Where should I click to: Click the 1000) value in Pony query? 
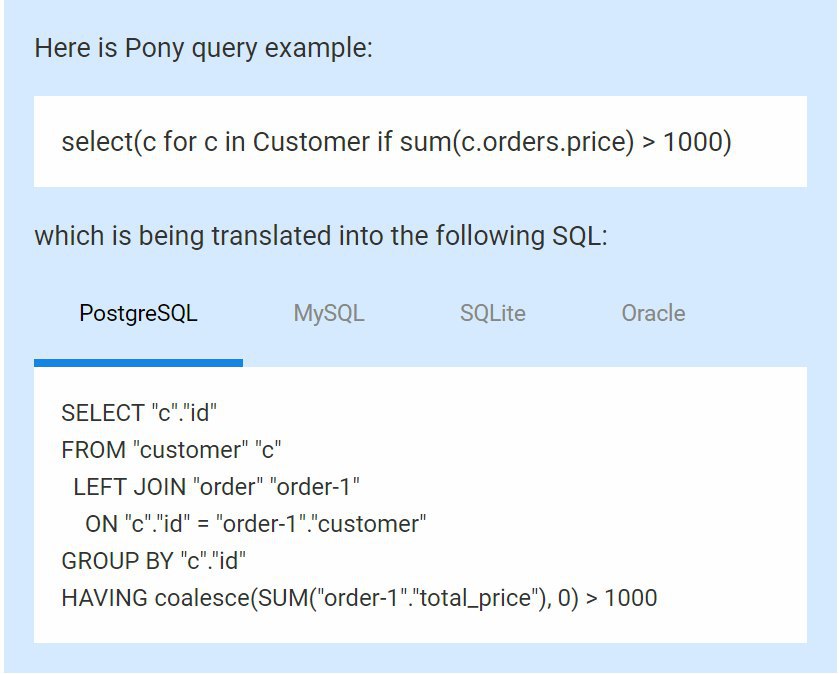click(x=698, y=142)
